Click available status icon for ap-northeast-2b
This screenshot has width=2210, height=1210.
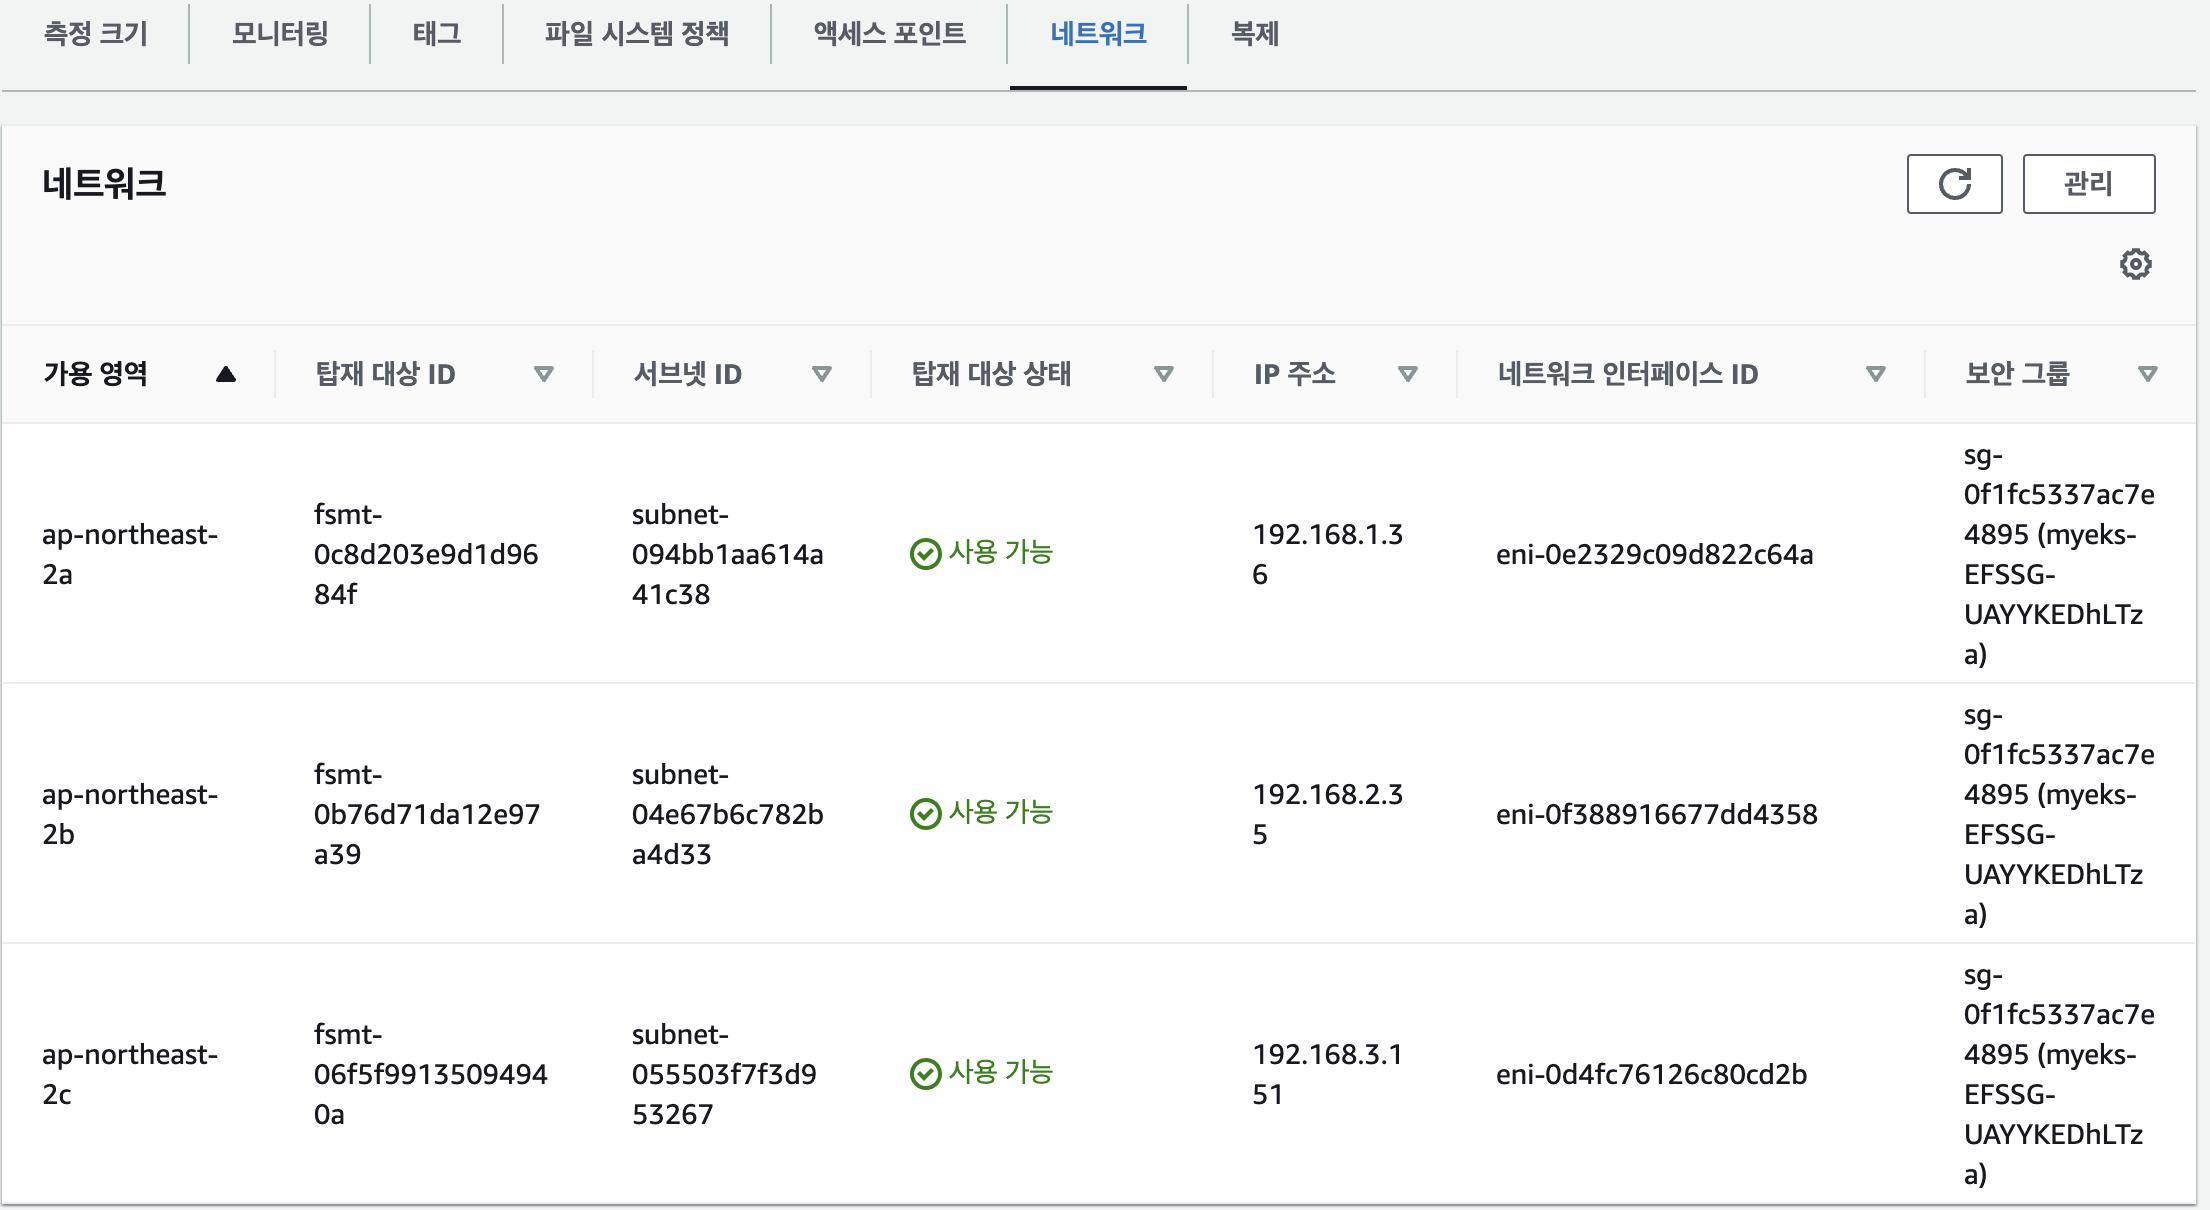(x=925, y=813)
